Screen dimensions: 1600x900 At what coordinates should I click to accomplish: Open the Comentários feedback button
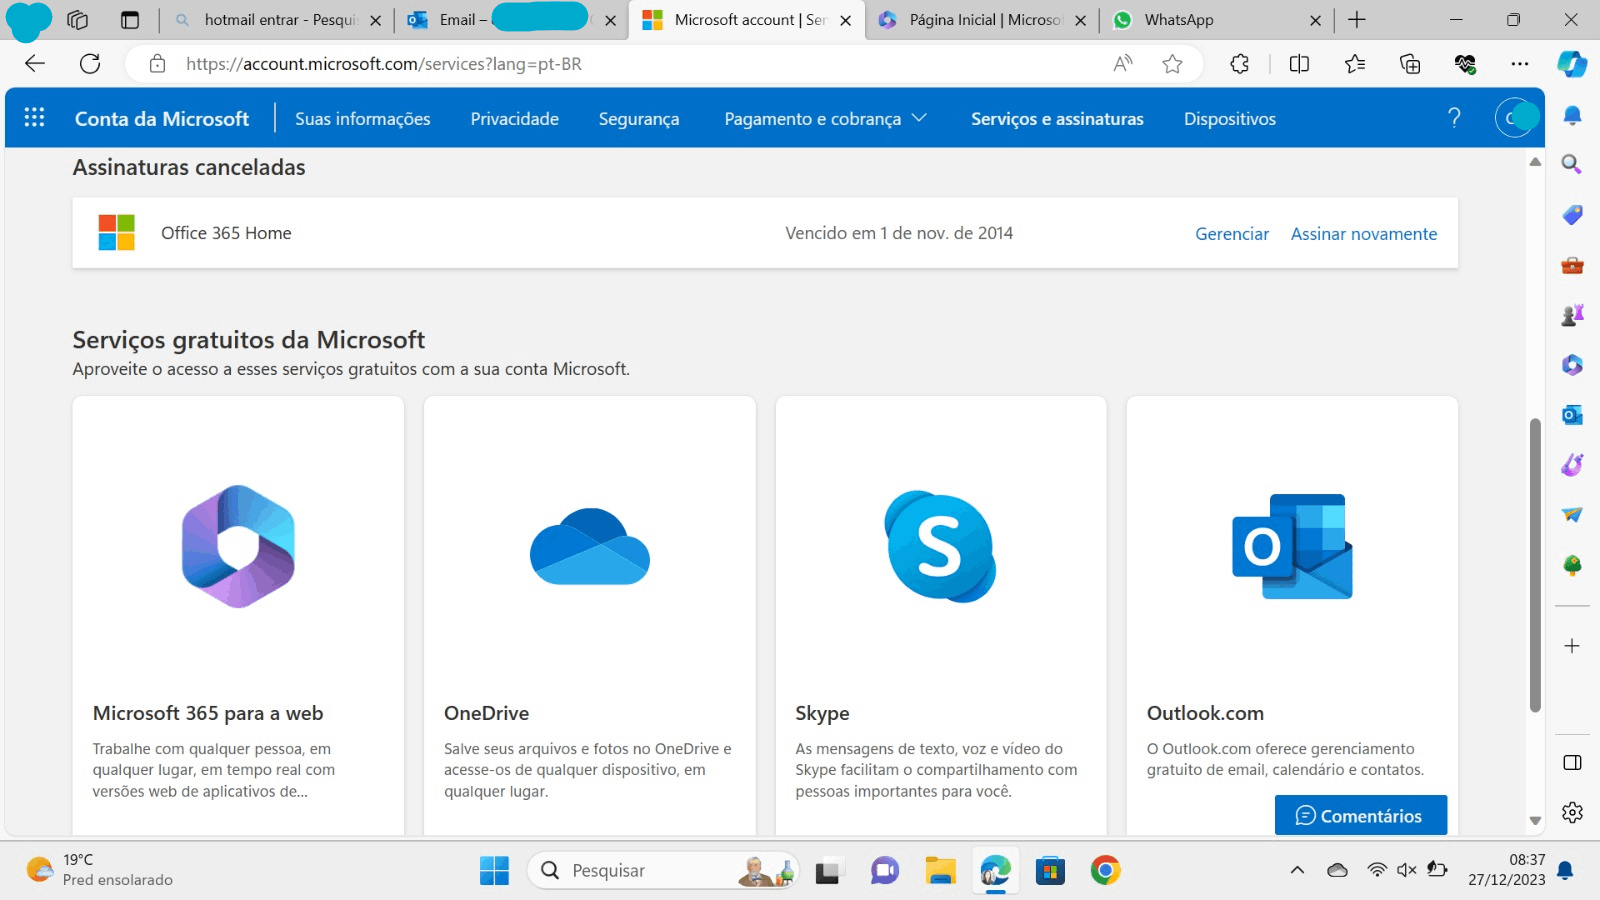click(1360, 815)
